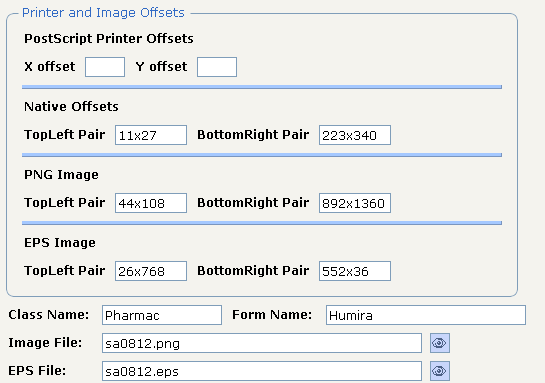Click the EPS Image heading

coord(60,243)
